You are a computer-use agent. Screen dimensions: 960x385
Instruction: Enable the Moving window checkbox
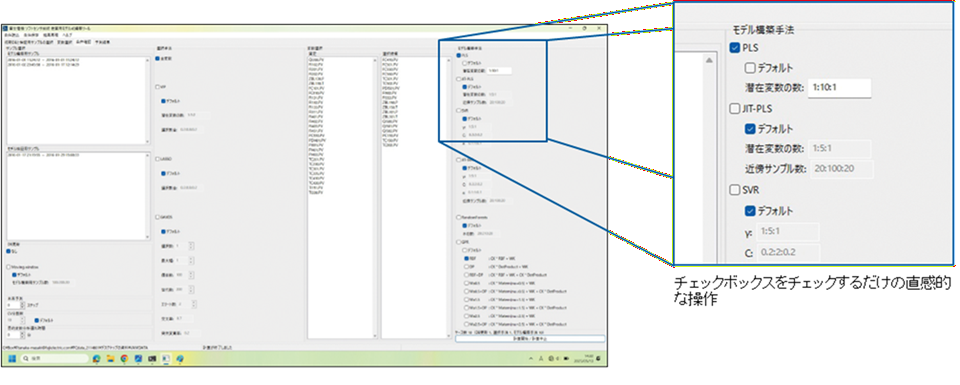[x=9, y=267]
